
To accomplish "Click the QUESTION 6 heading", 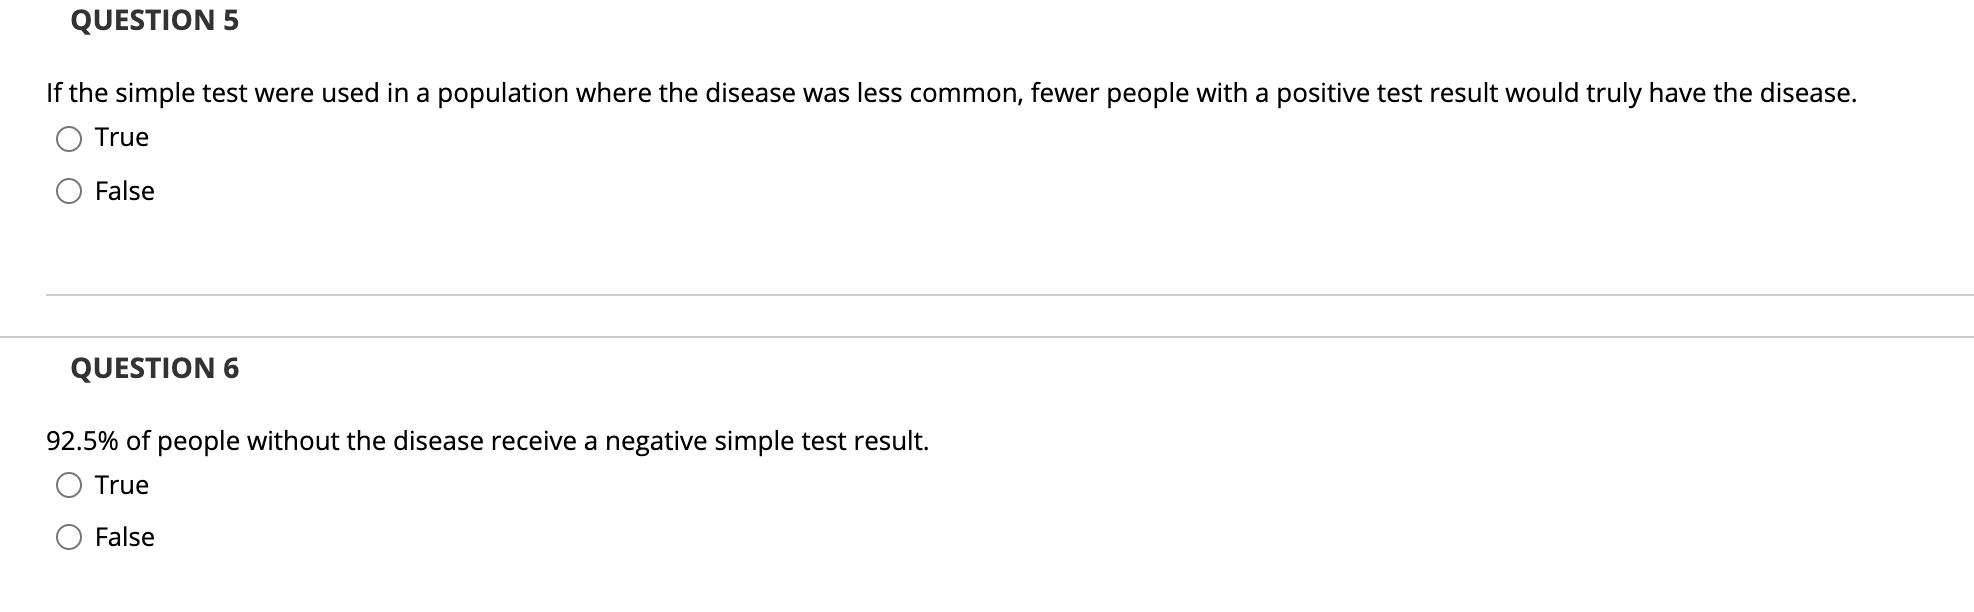I will point(152,367).
